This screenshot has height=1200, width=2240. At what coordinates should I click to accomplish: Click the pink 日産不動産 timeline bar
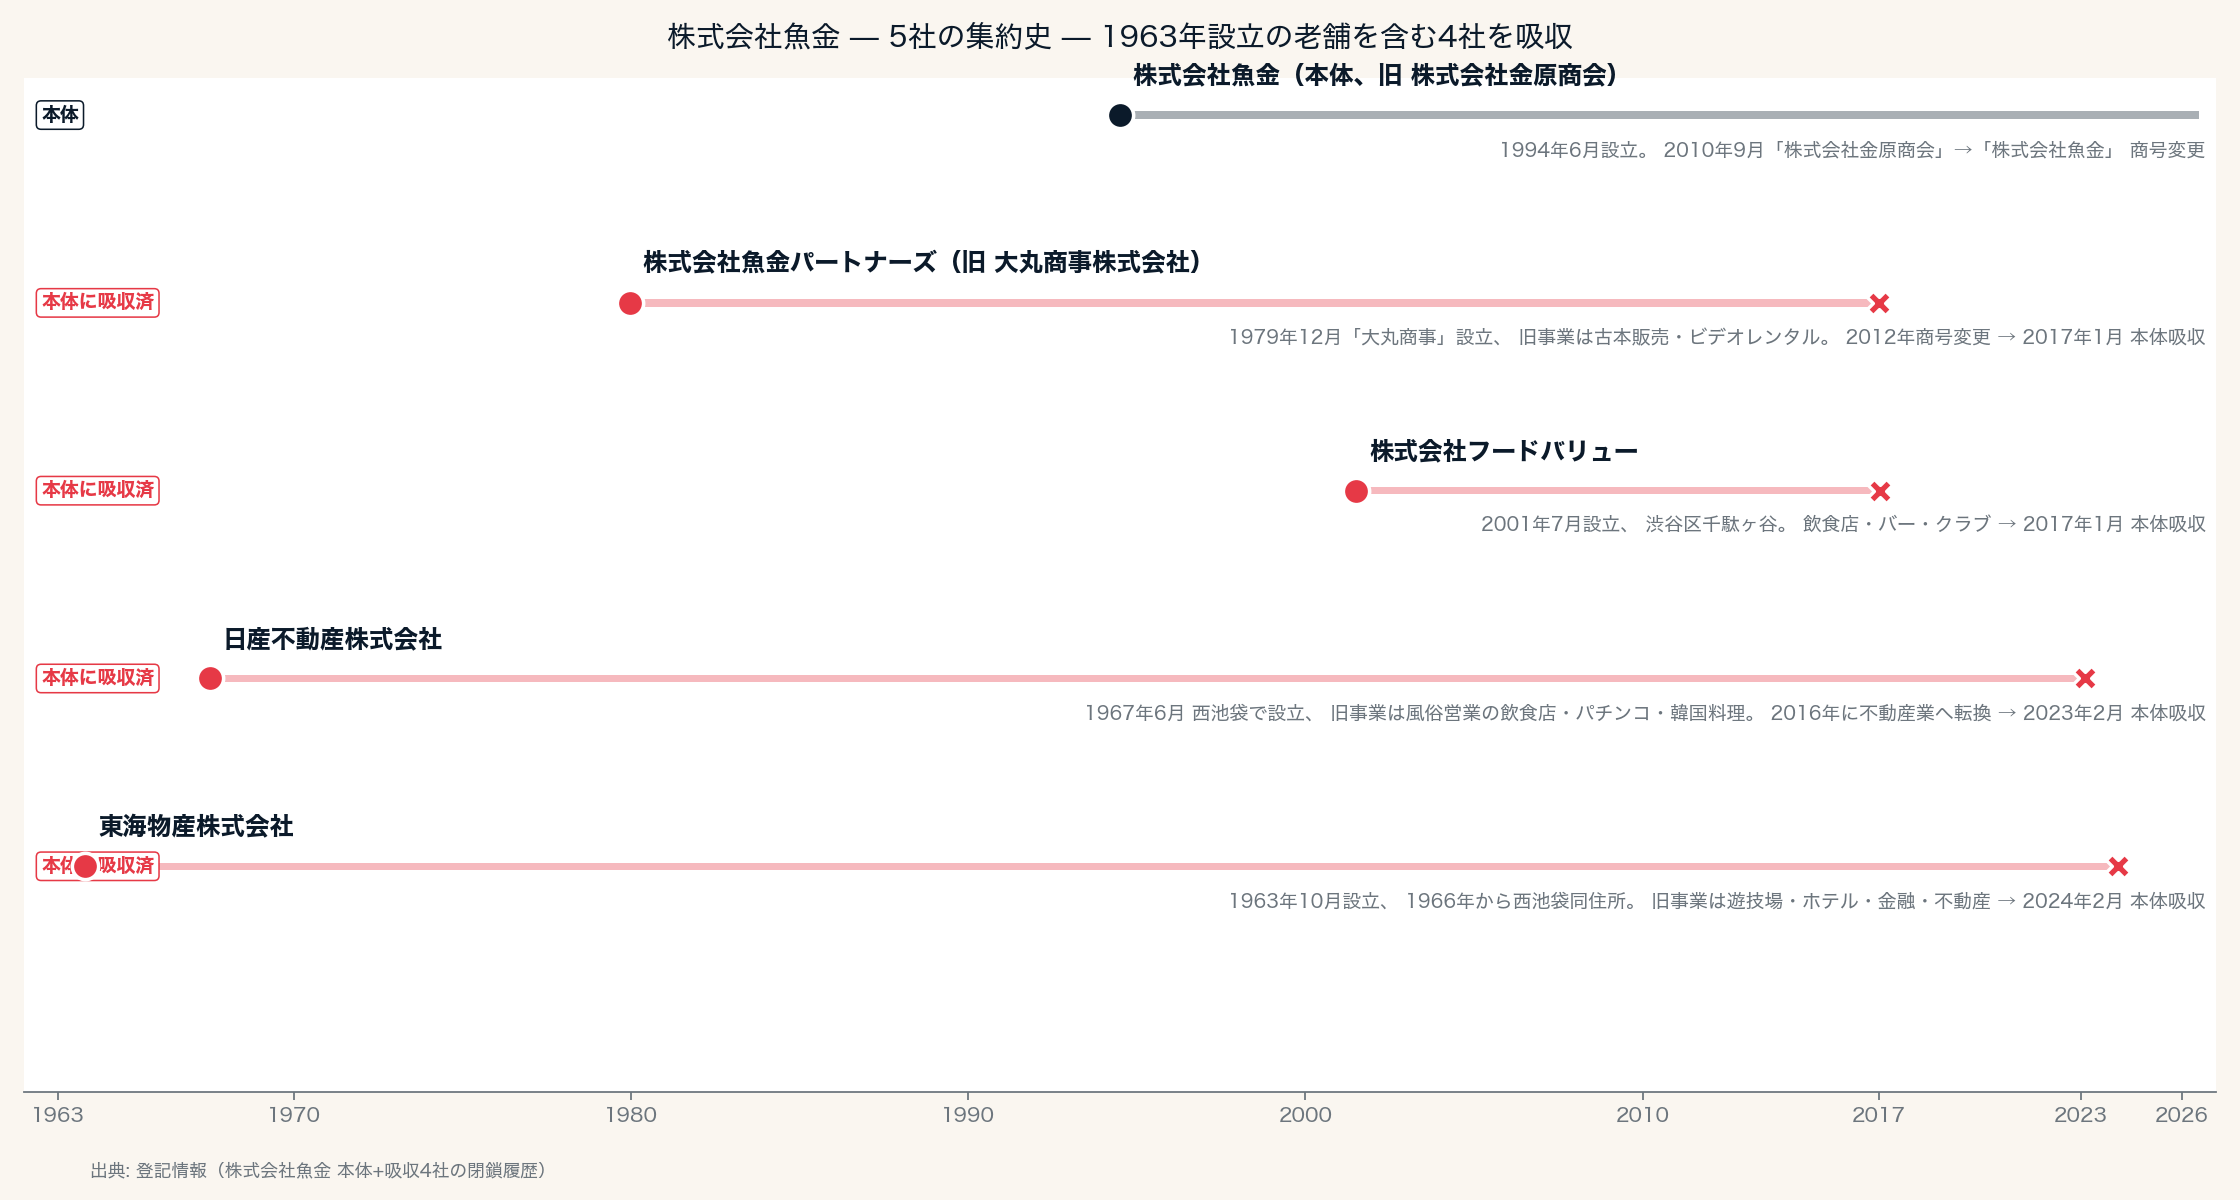(1147, 679)
